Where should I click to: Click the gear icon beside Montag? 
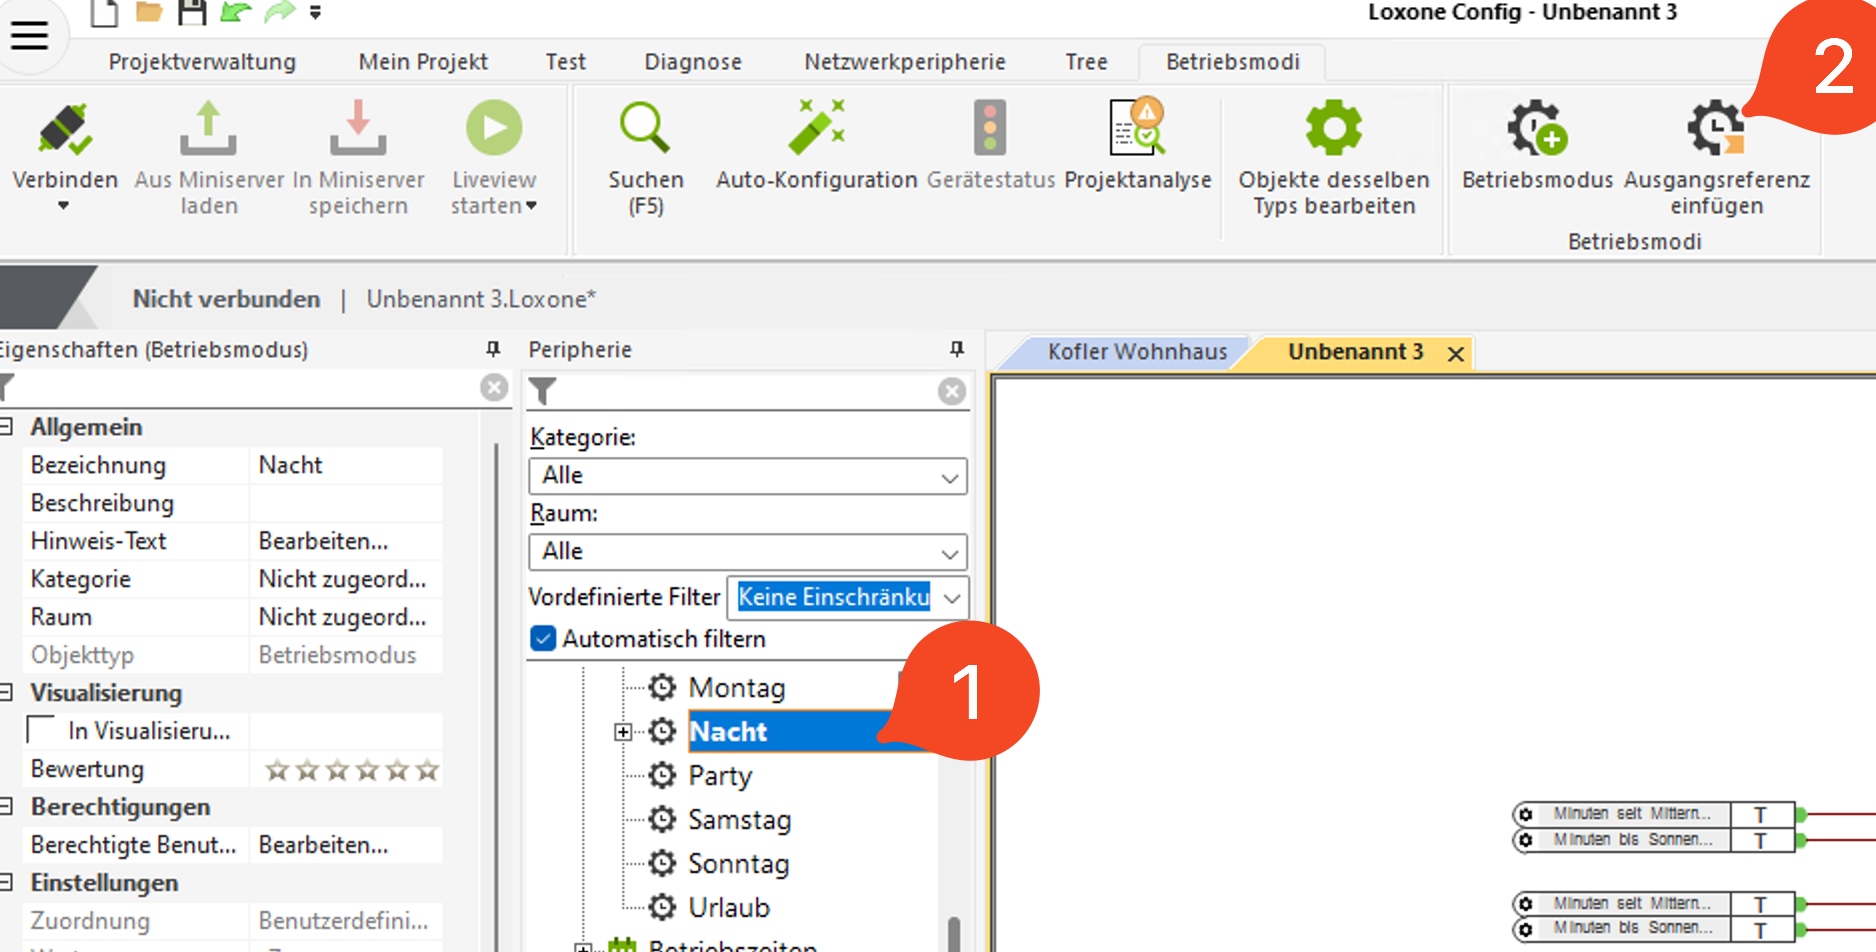tap(662, 687)
